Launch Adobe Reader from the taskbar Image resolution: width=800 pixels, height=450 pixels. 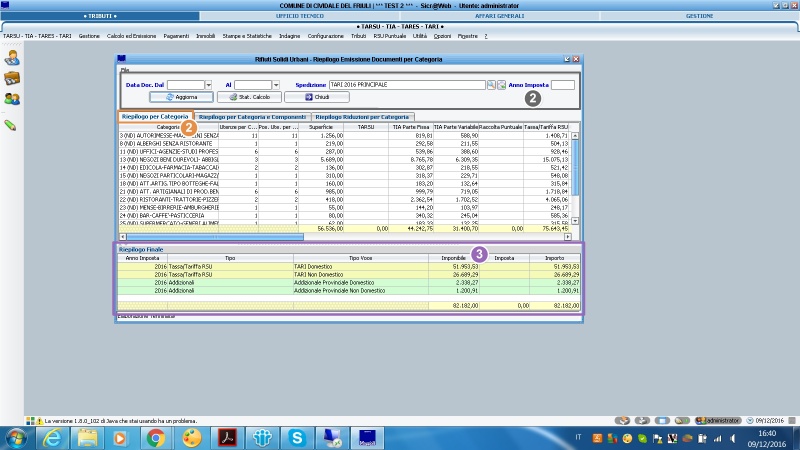coord(227,437)
